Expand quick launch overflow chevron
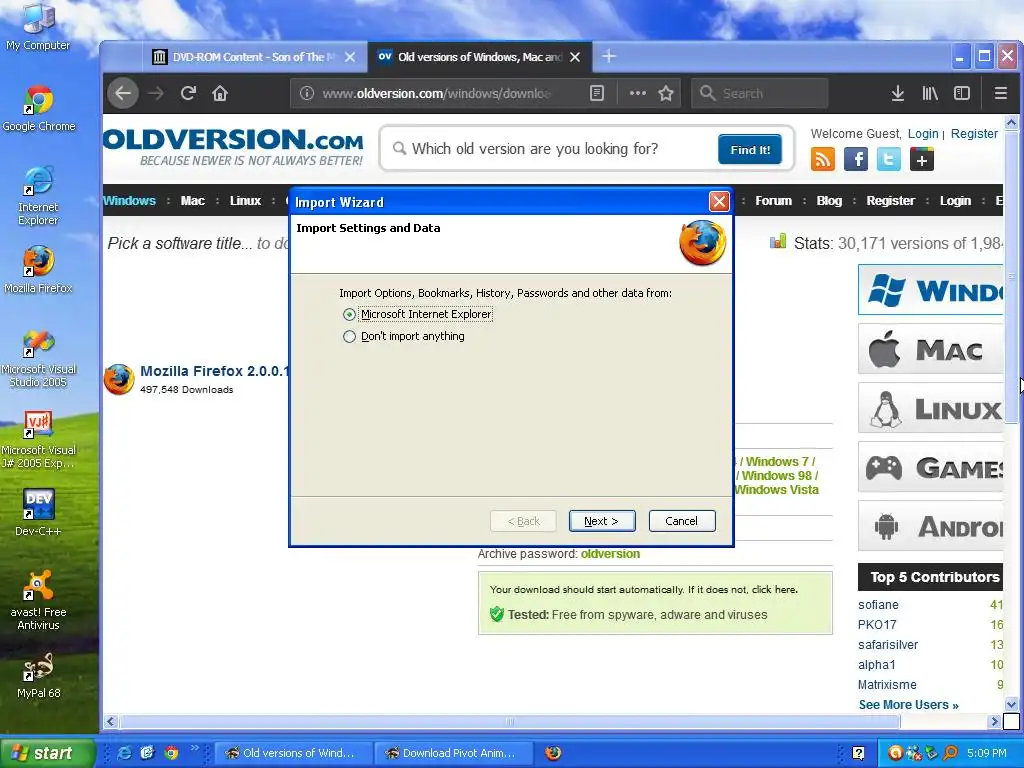Image resolution: width=1024 pixels, height=768 pixels. [x=195, y=748]
